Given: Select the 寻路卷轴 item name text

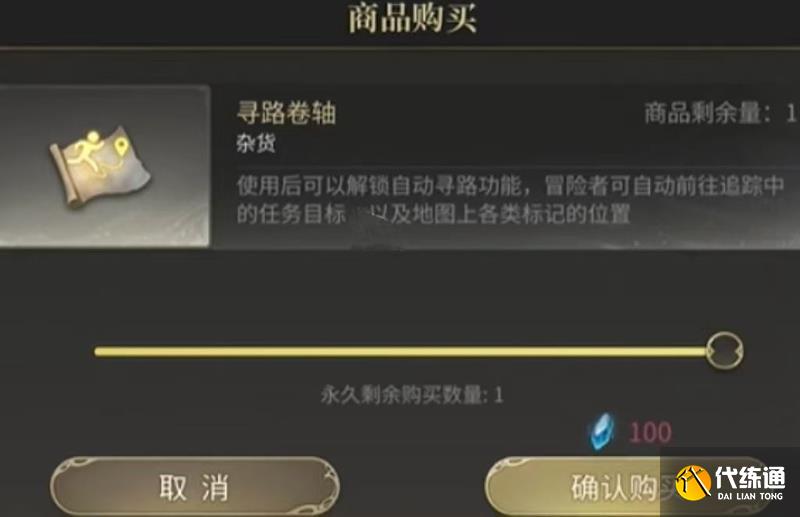Looking at the screenshot, I should click(x=286, y=112).
